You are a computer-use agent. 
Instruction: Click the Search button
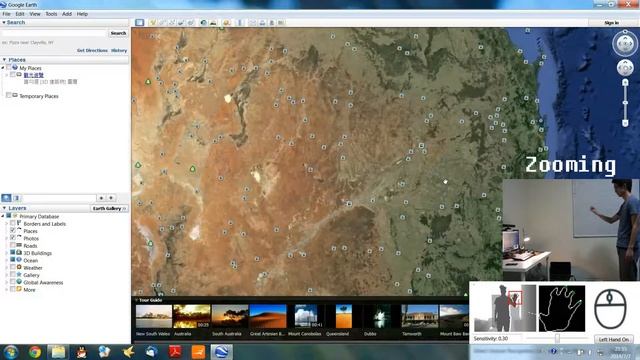tap(118, 33)
